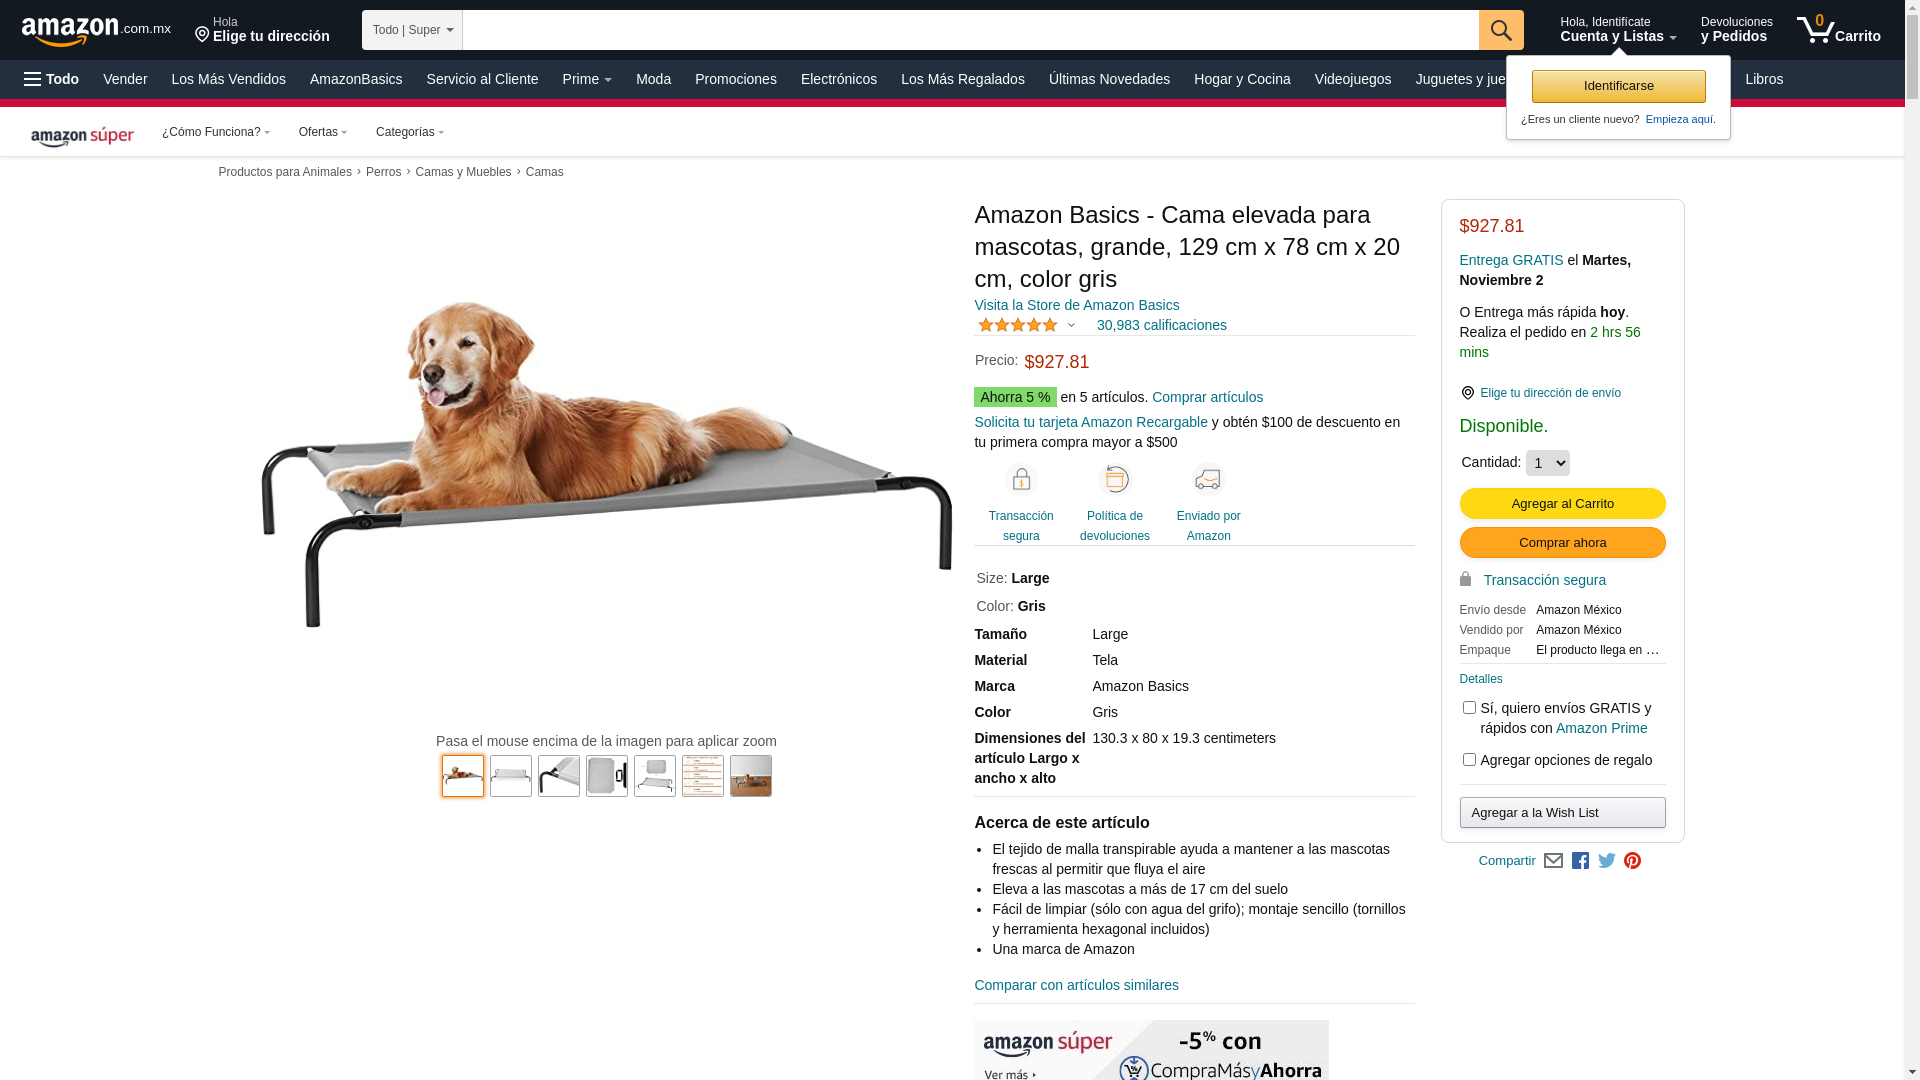Share the product on Facebook
The width and height of the screenshot is (1920, 1080).
(x=1580, y=861)
